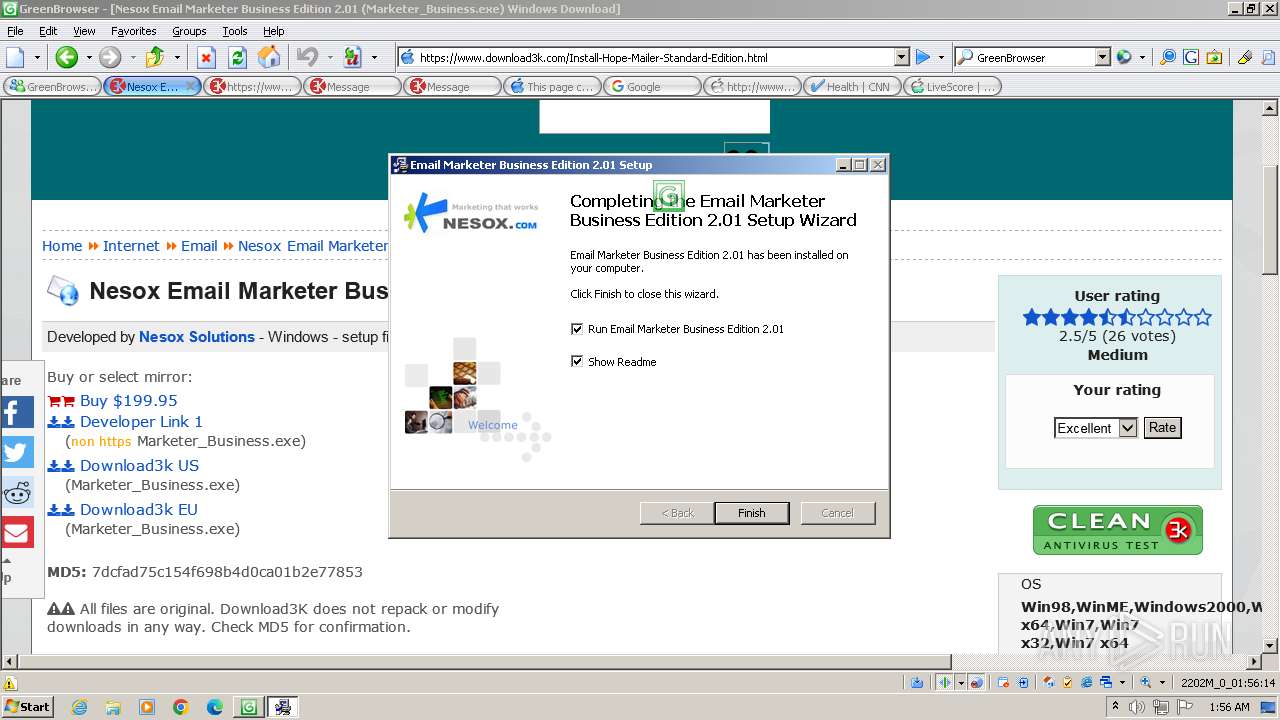Click the Internet breadcrumb link

(x=131, y=246)
